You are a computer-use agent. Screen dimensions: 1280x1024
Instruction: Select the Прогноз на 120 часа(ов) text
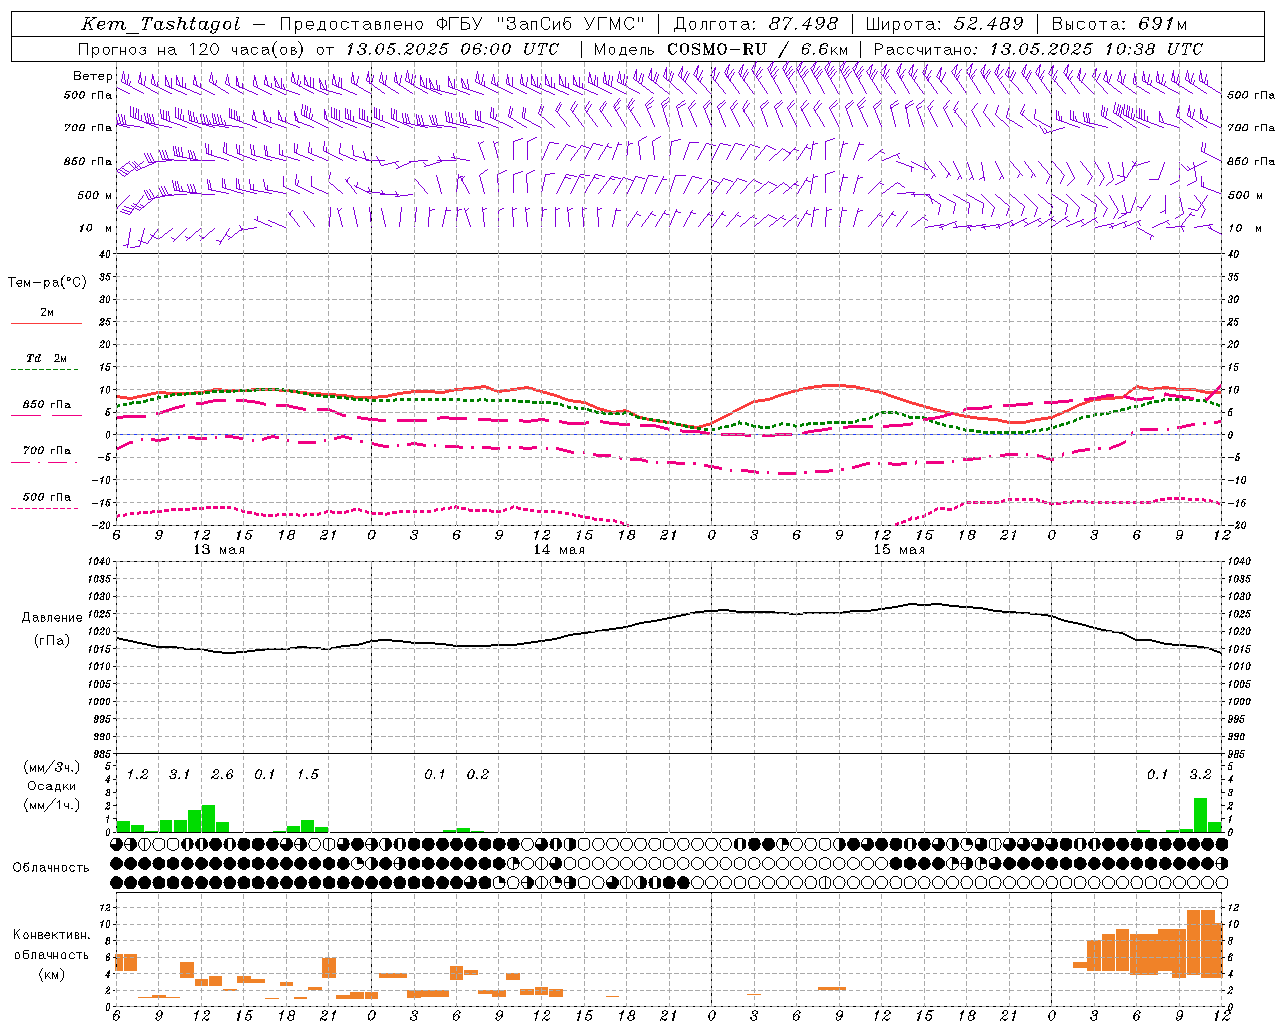[x=193, y=49]
